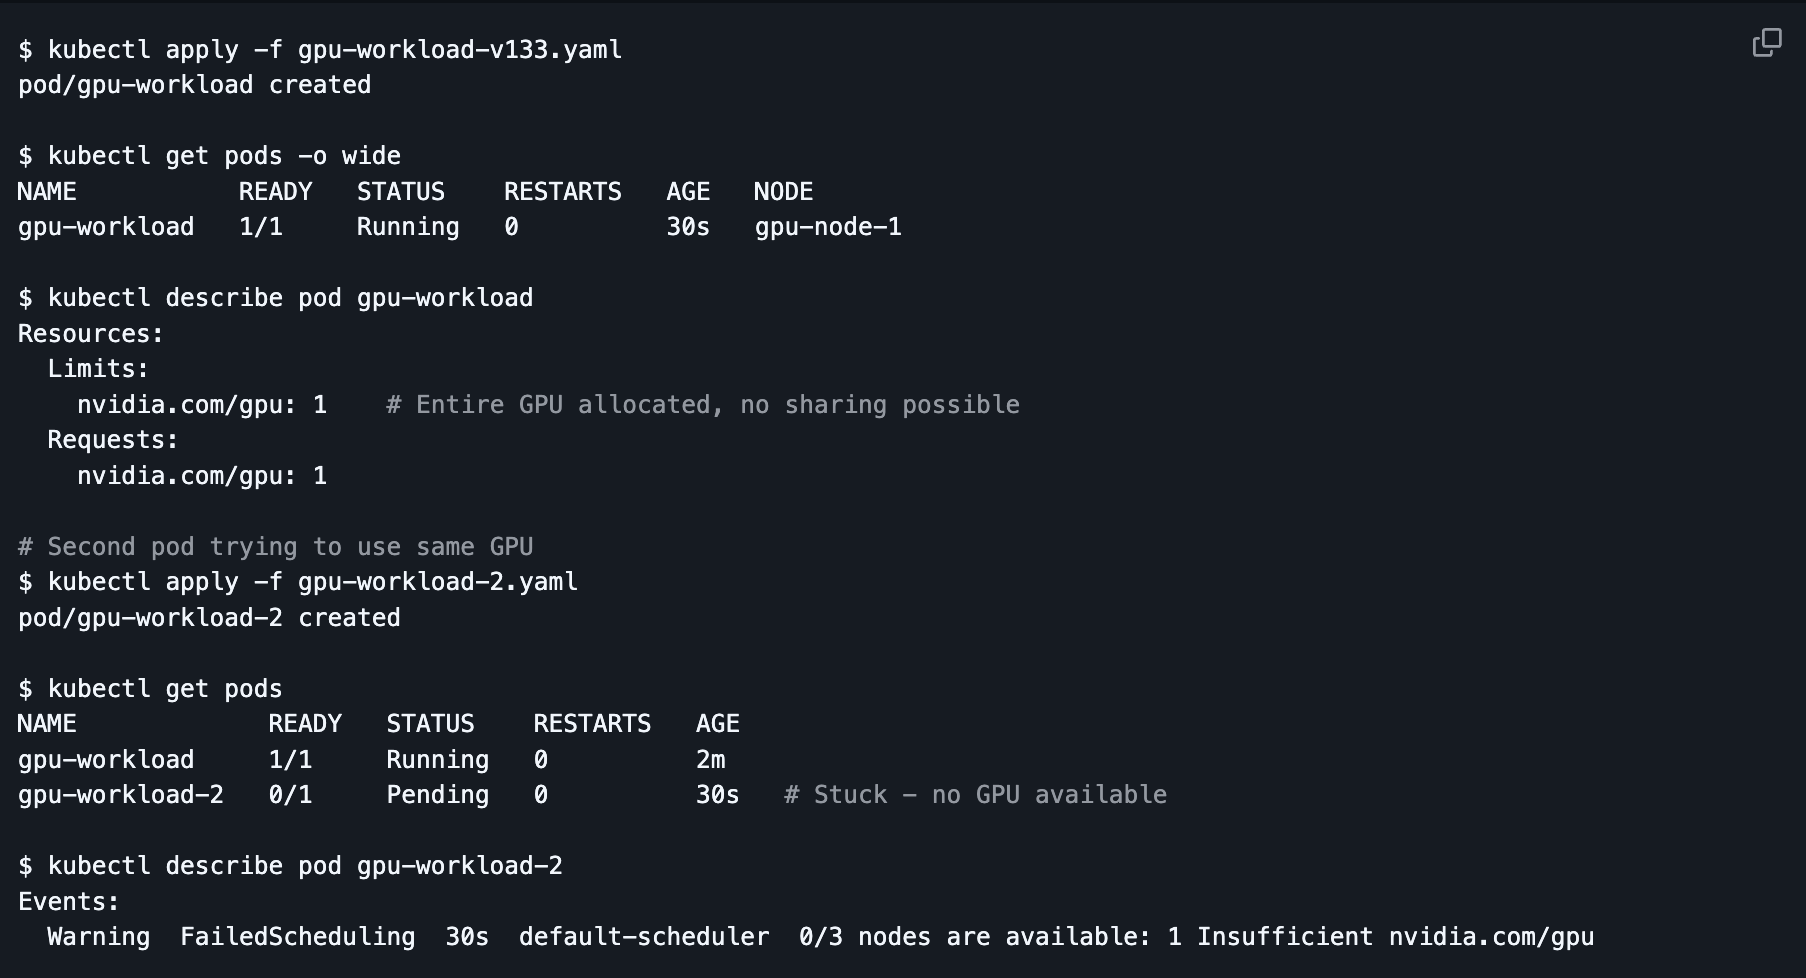Click the 'Events:' heading text
Viewport: 1806px width, 978px height.
pos(68,902)
